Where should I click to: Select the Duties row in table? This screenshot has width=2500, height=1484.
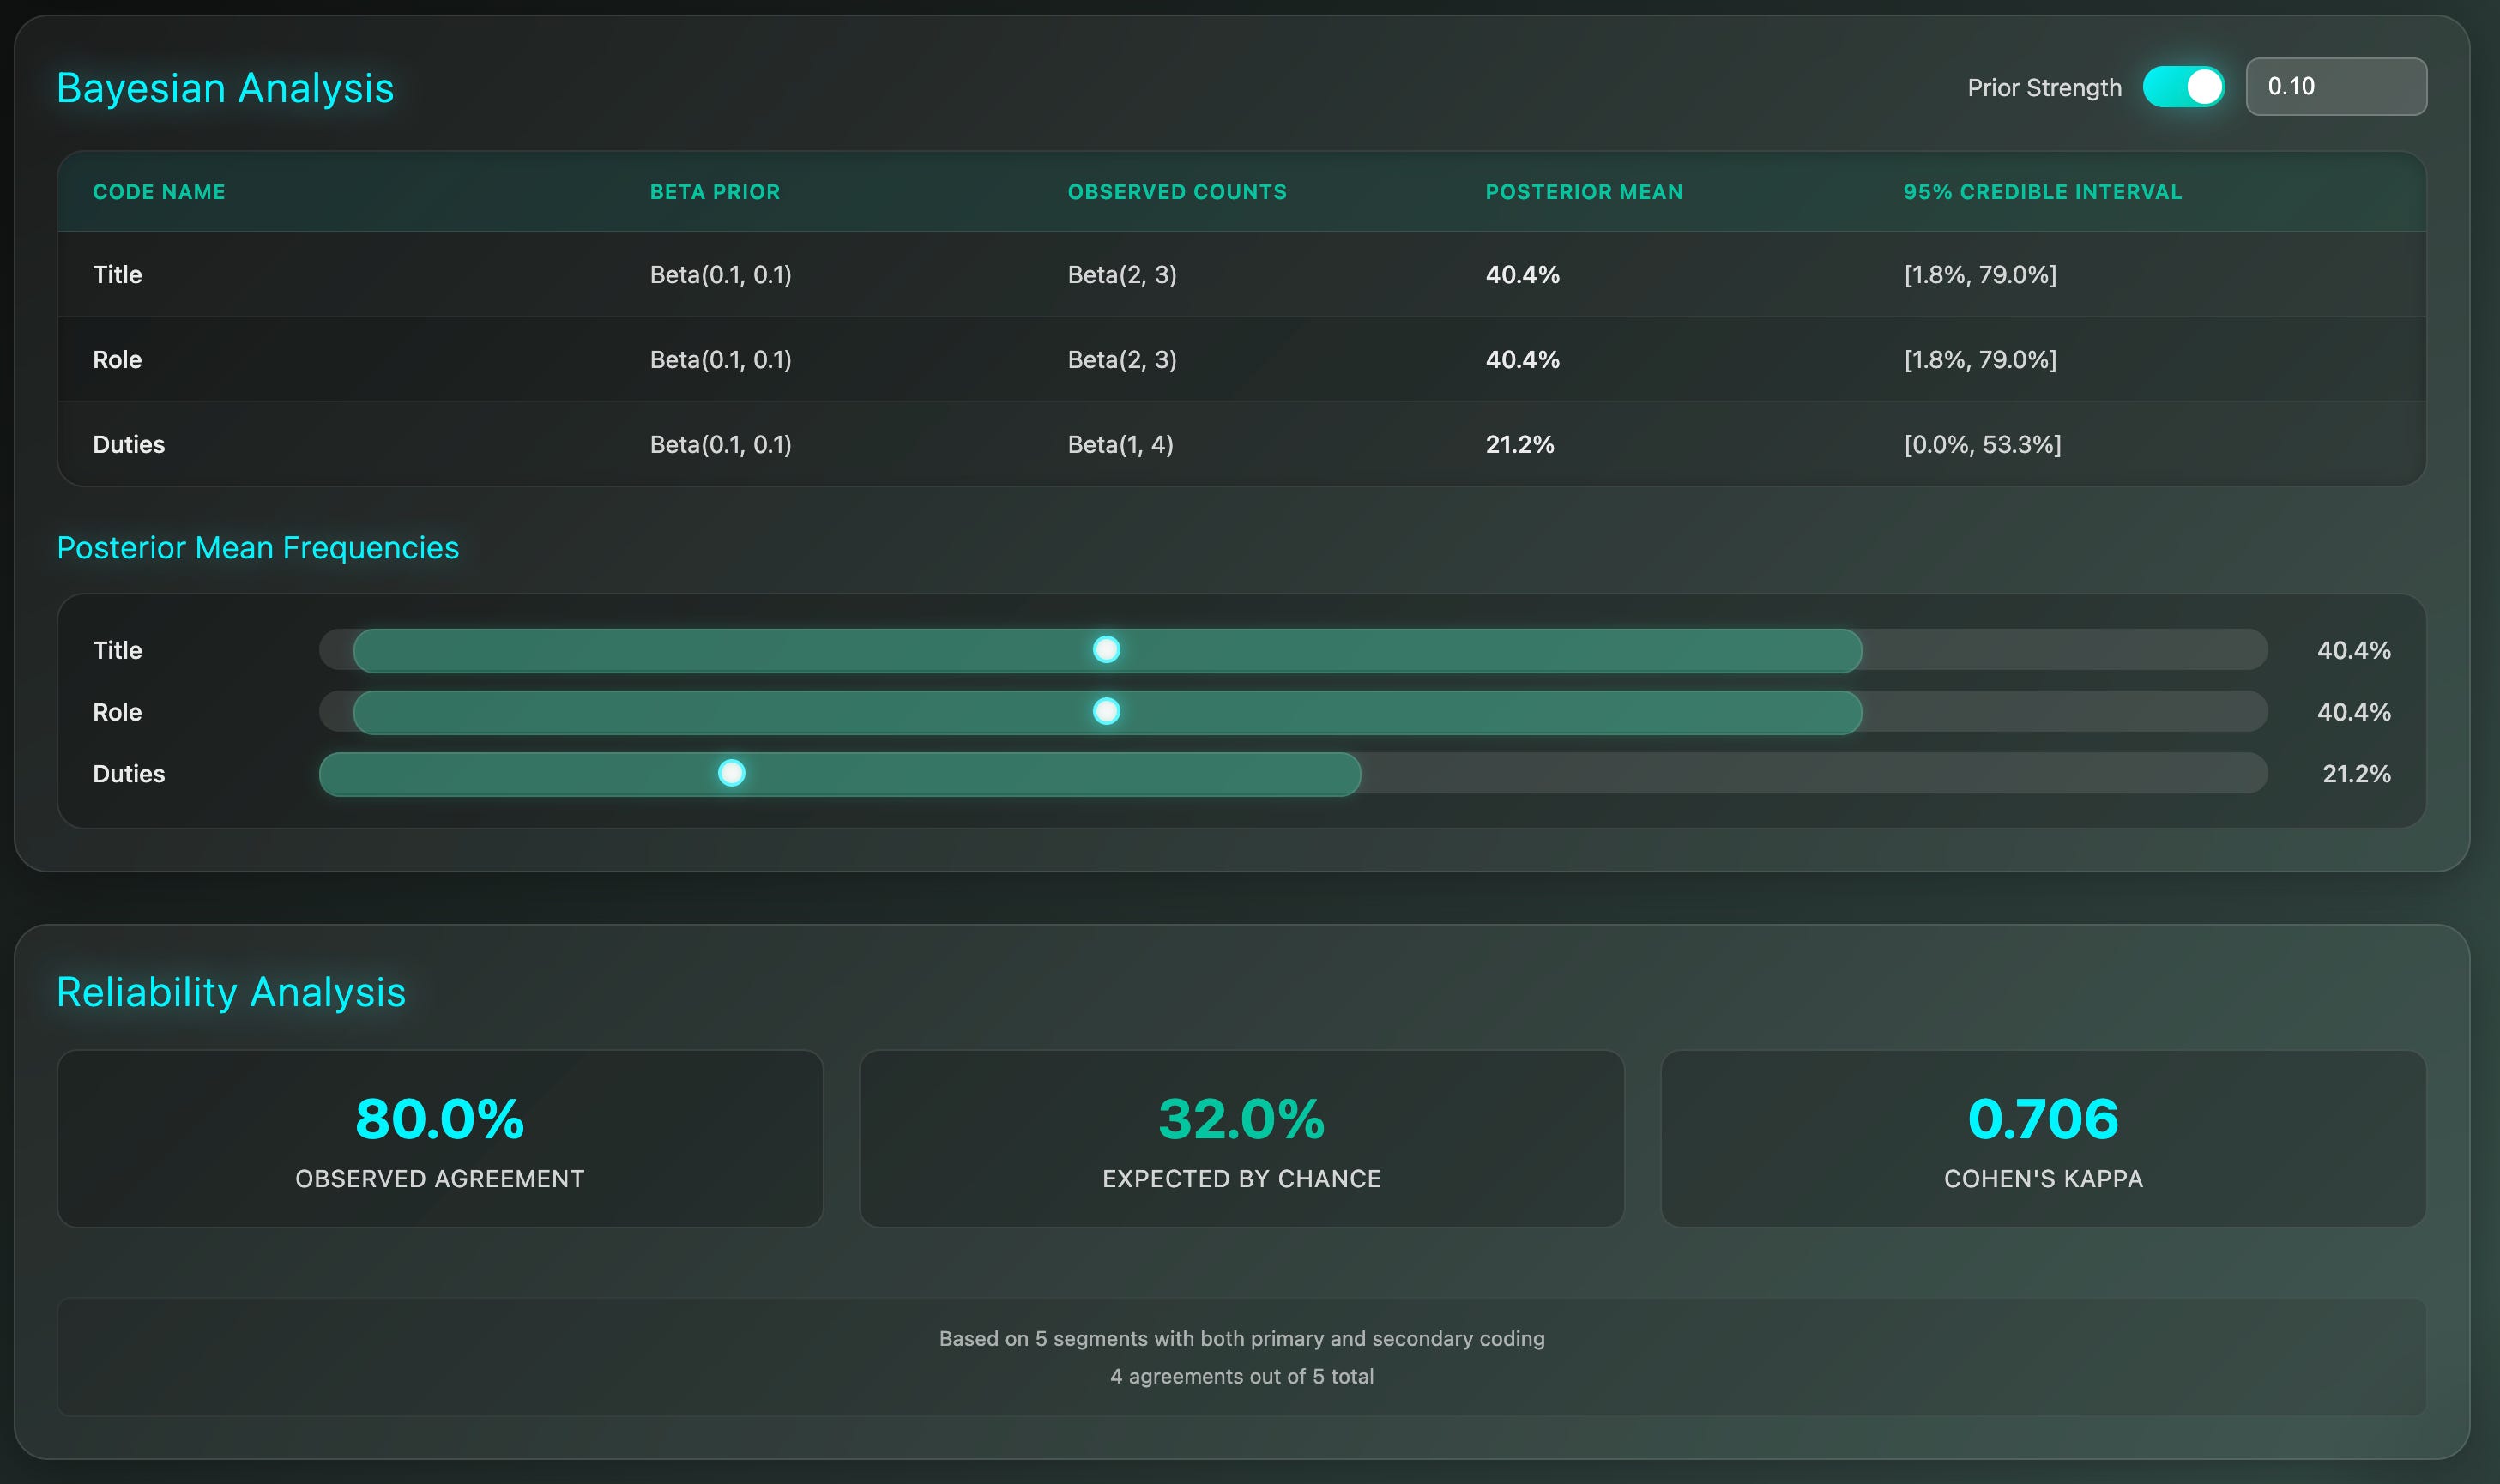[129, 445]
